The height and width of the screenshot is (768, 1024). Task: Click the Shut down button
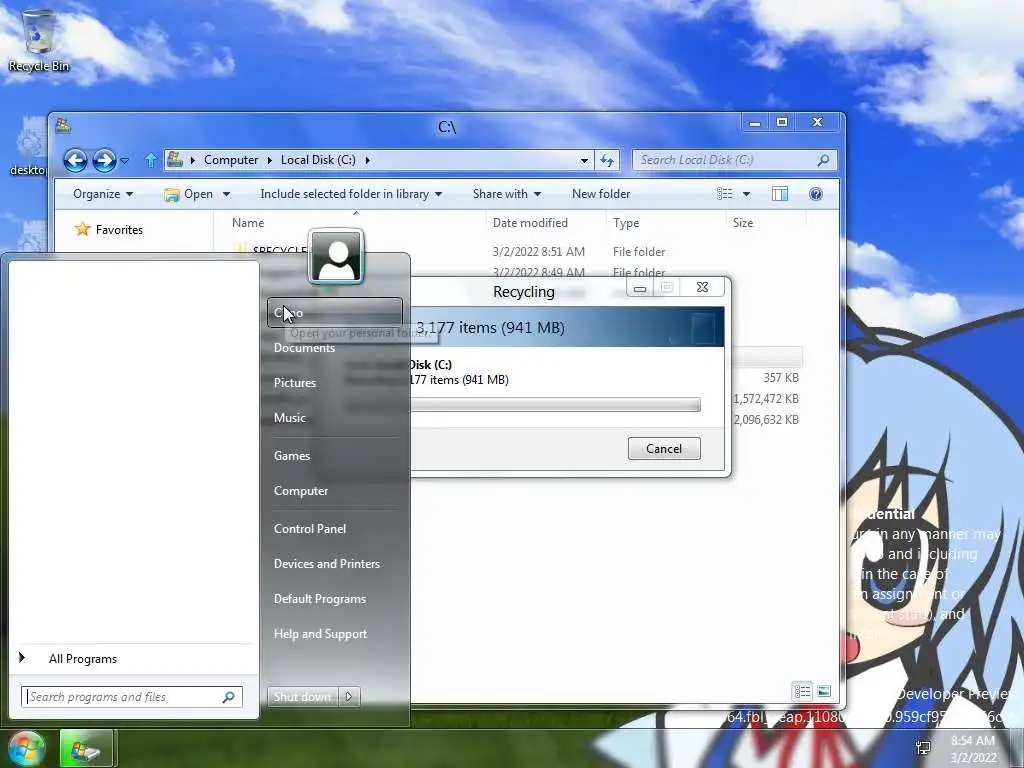tap(302, 697)
